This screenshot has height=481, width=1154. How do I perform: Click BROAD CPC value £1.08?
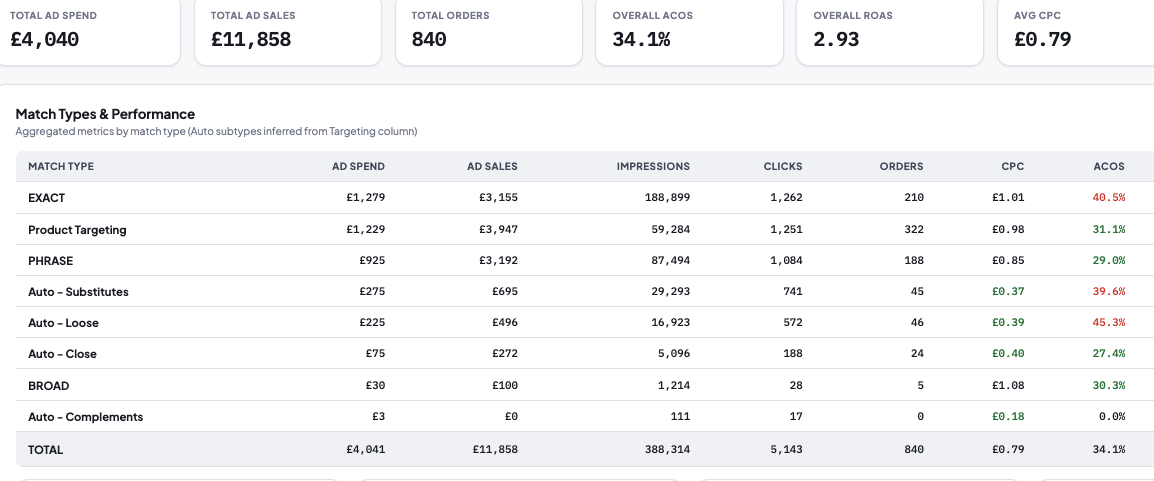1008,385
